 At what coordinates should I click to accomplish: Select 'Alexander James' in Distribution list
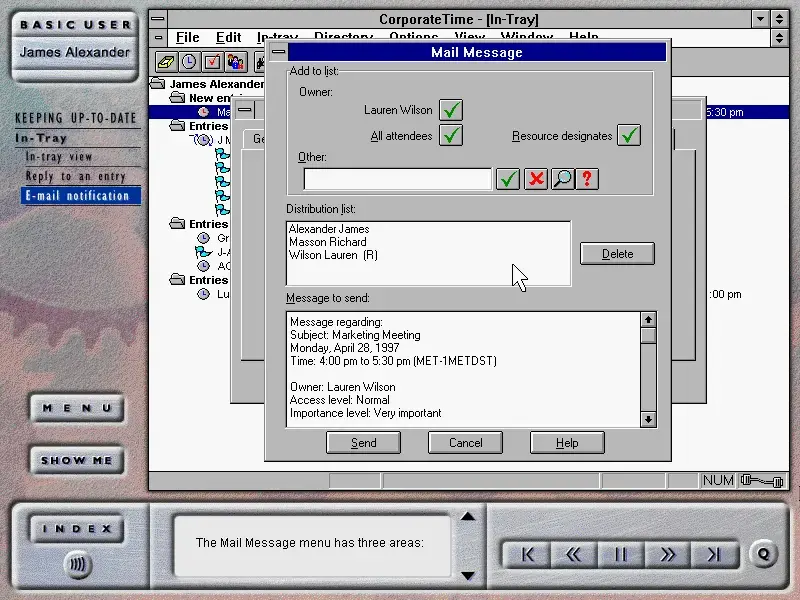click(329, 229)
